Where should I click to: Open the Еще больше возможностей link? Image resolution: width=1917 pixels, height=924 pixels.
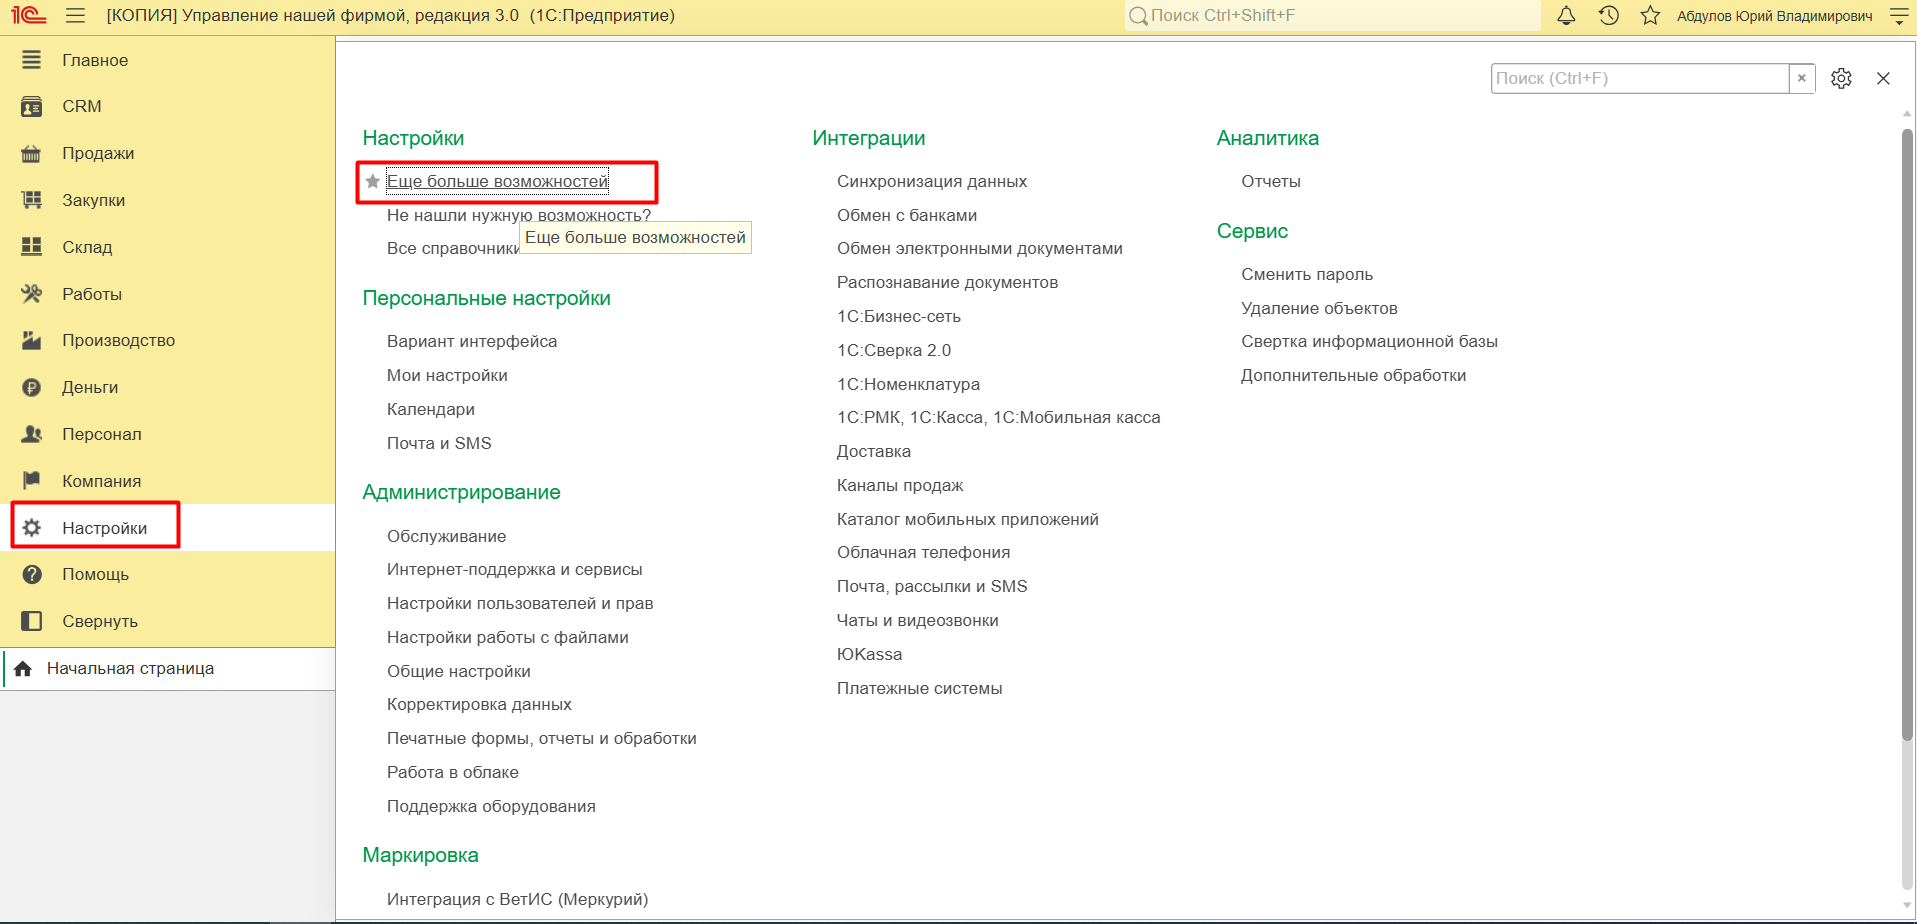(497, 182)
